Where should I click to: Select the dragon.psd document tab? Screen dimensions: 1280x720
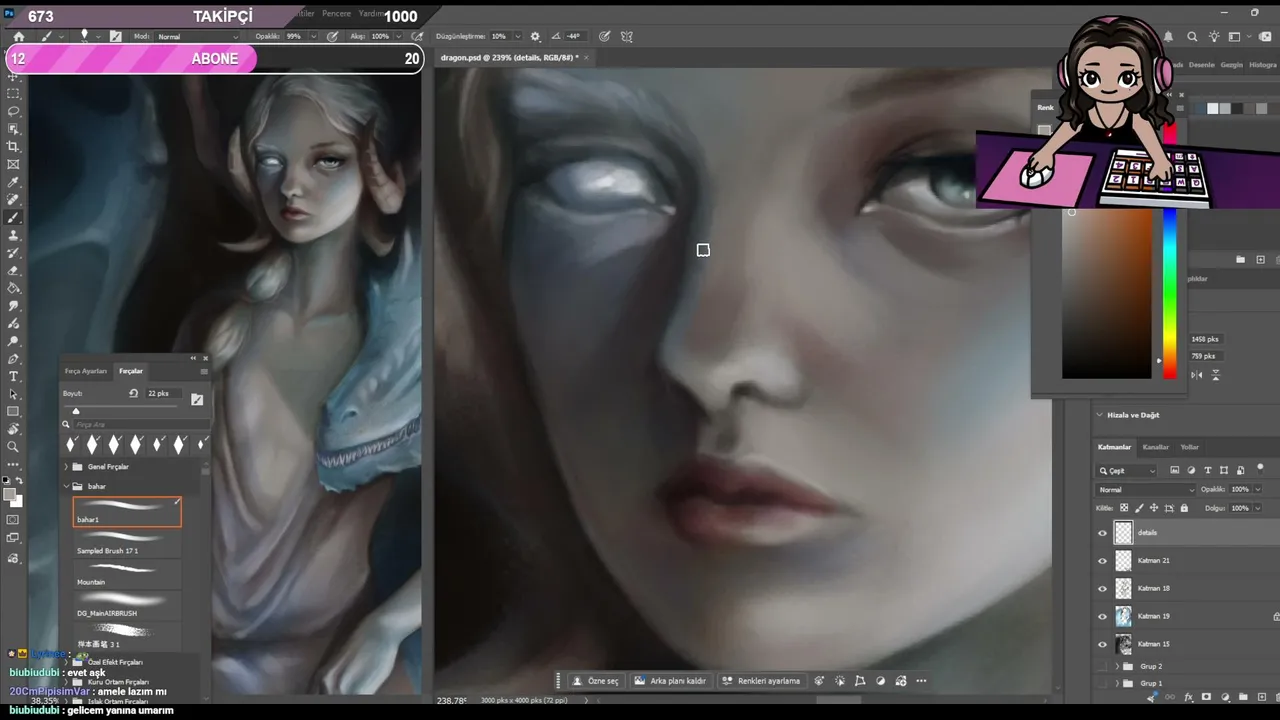(x=509, y=58)
